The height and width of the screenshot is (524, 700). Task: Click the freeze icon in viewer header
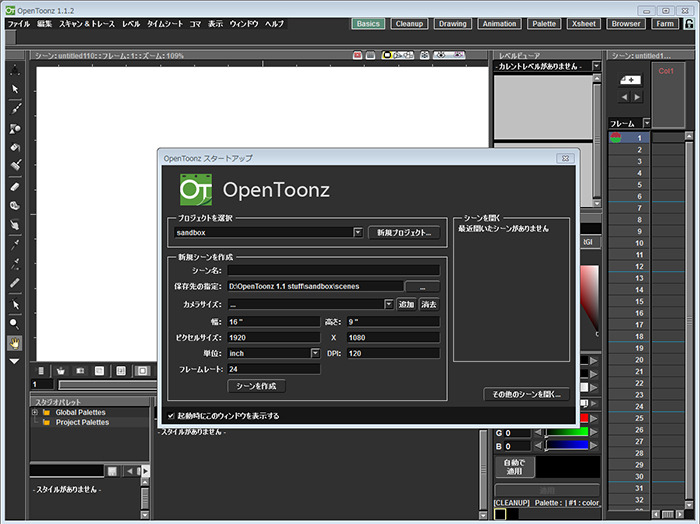[425, 55]
